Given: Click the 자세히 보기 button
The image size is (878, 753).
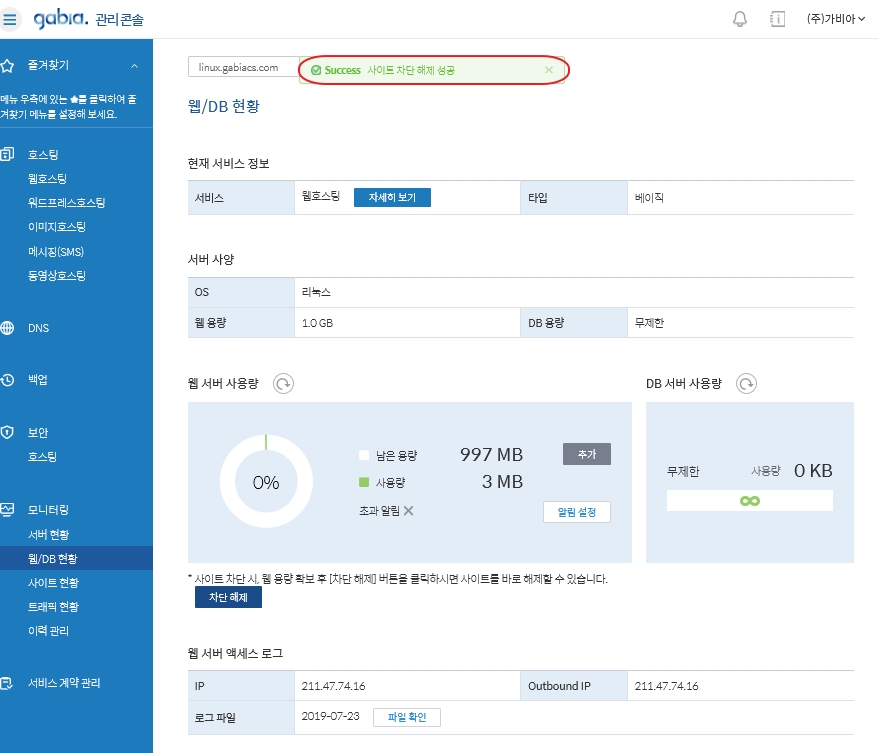Looking at the screenshot, I should (x=392, y=198).
